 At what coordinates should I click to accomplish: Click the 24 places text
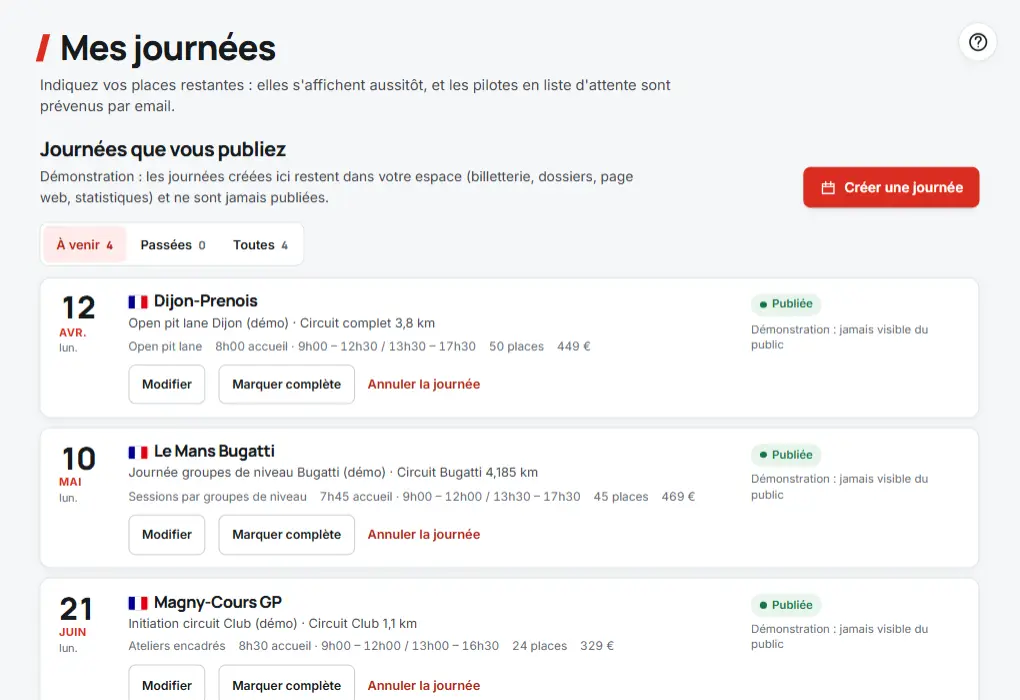539,646
